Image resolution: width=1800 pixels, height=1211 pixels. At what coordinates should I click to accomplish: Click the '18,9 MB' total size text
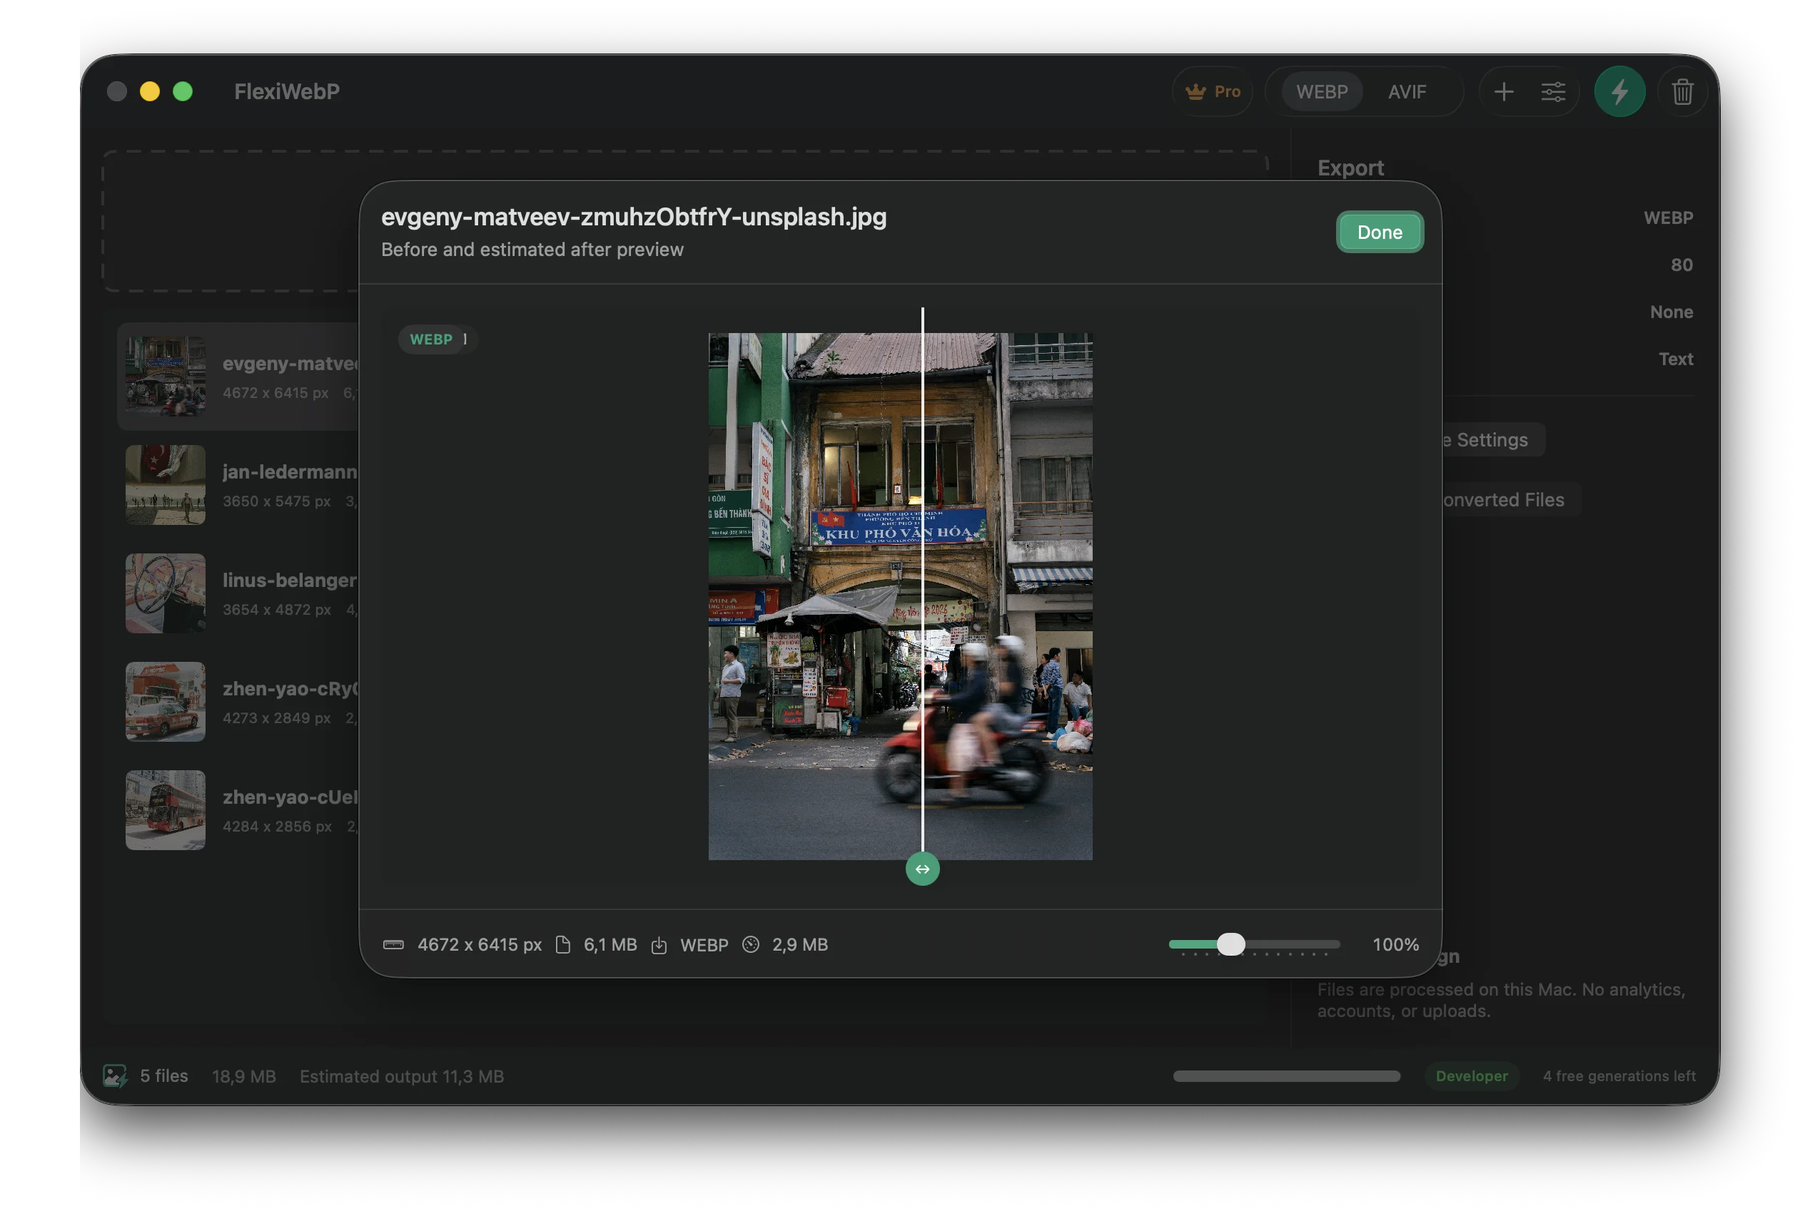click(244, 1076)
